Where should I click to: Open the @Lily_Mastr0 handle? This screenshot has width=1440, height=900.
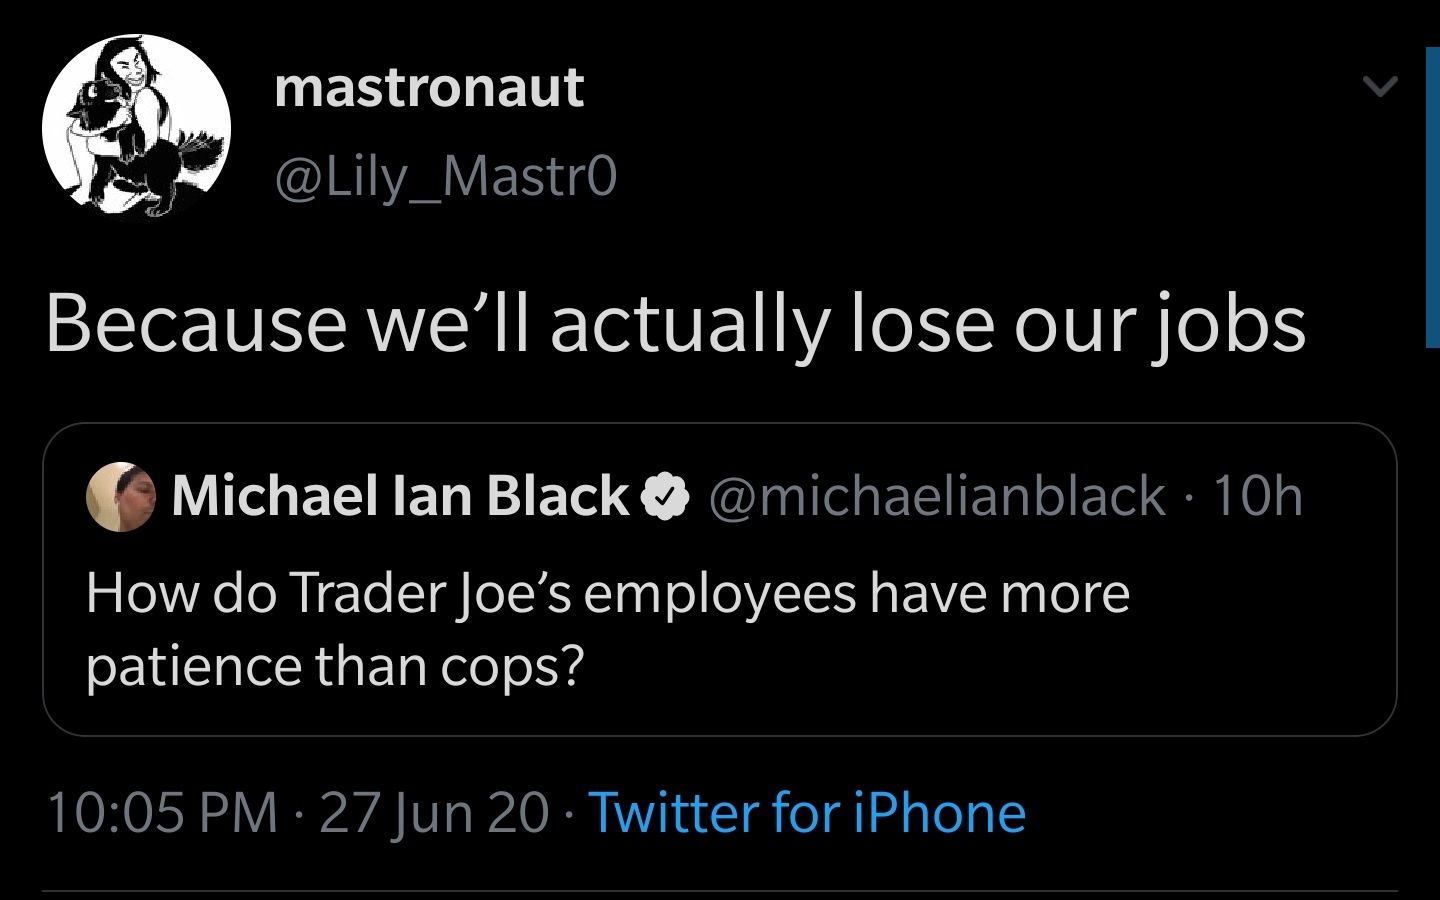445,177
